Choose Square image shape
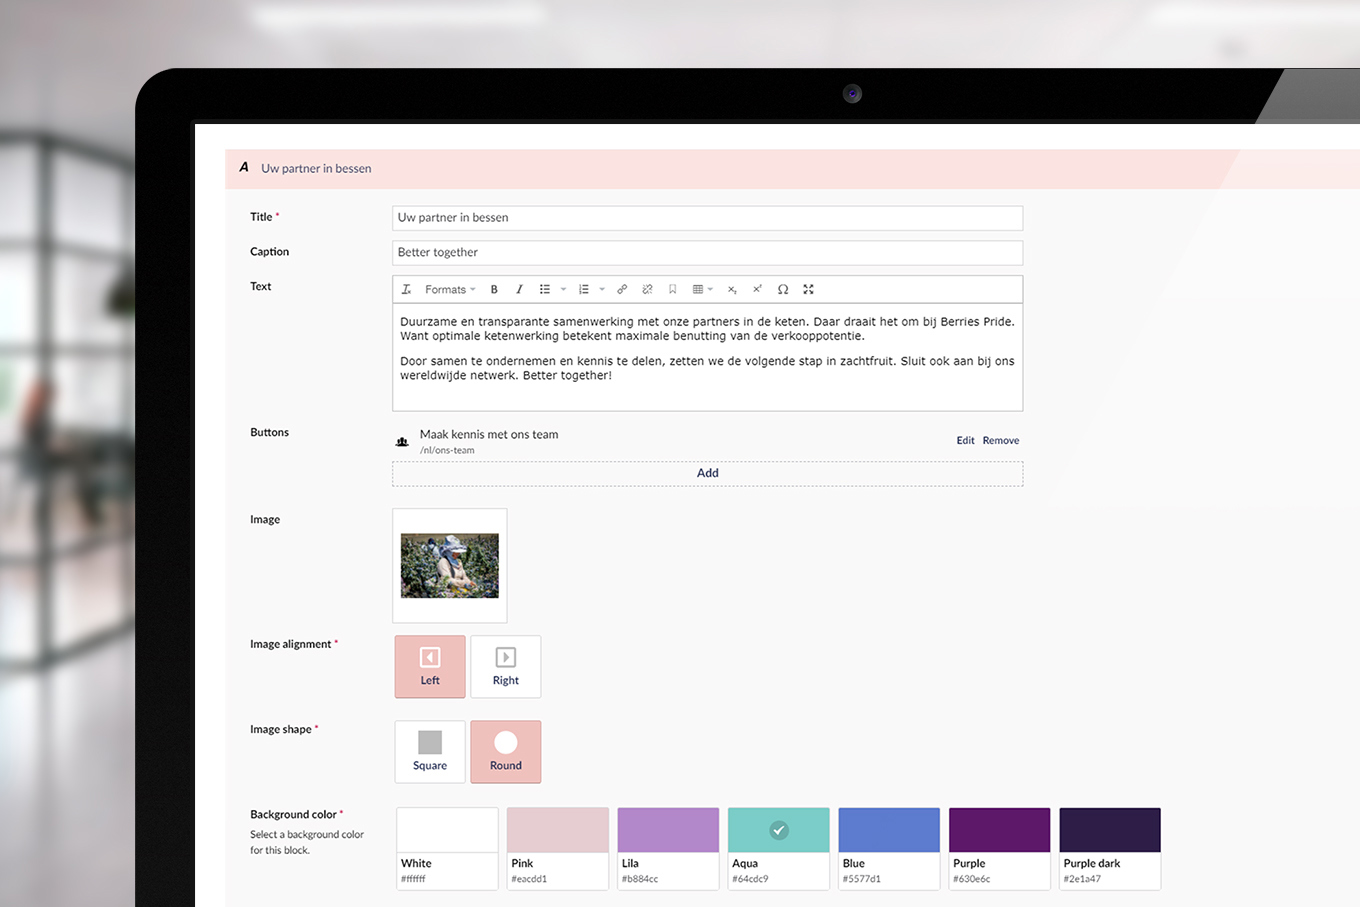This screenshot has height=907, width=1360. [x=430, y=751]
